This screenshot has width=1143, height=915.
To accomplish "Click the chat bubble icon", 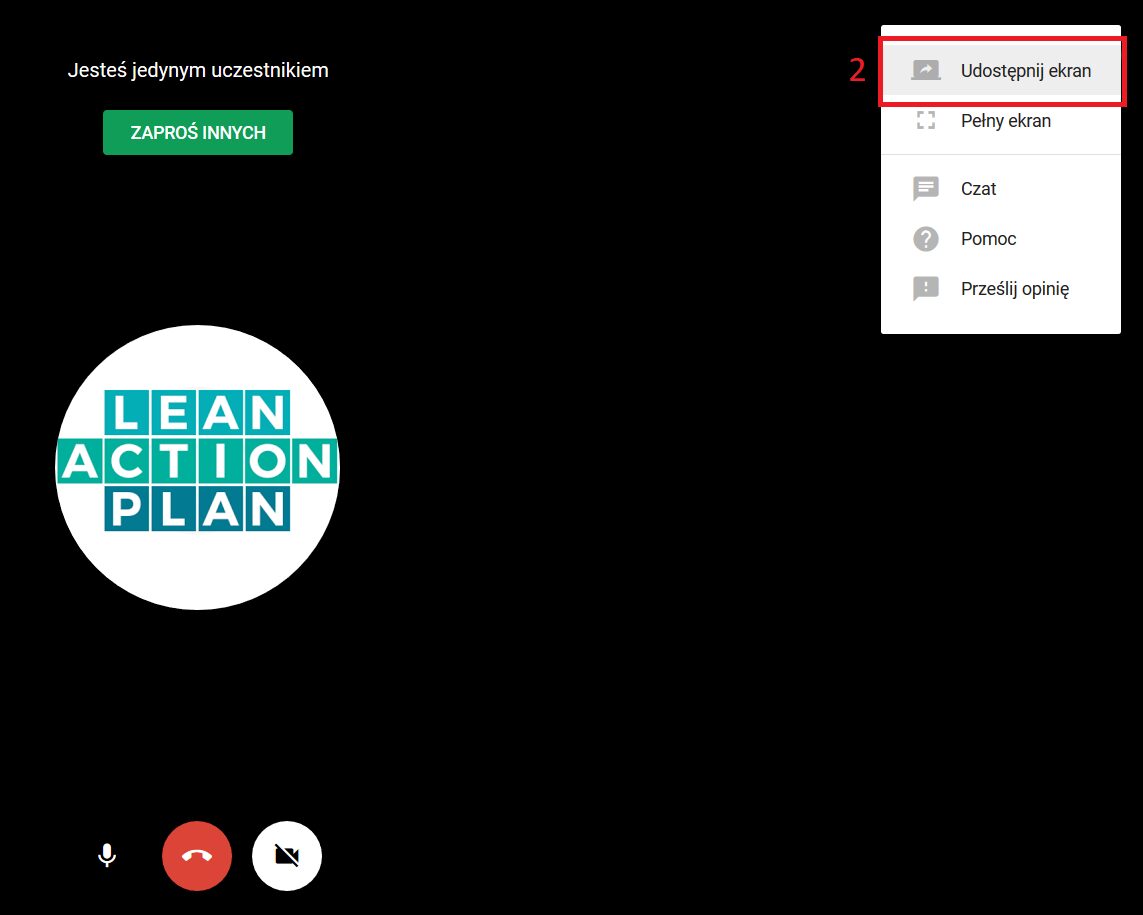I will (x=926, y=189).
